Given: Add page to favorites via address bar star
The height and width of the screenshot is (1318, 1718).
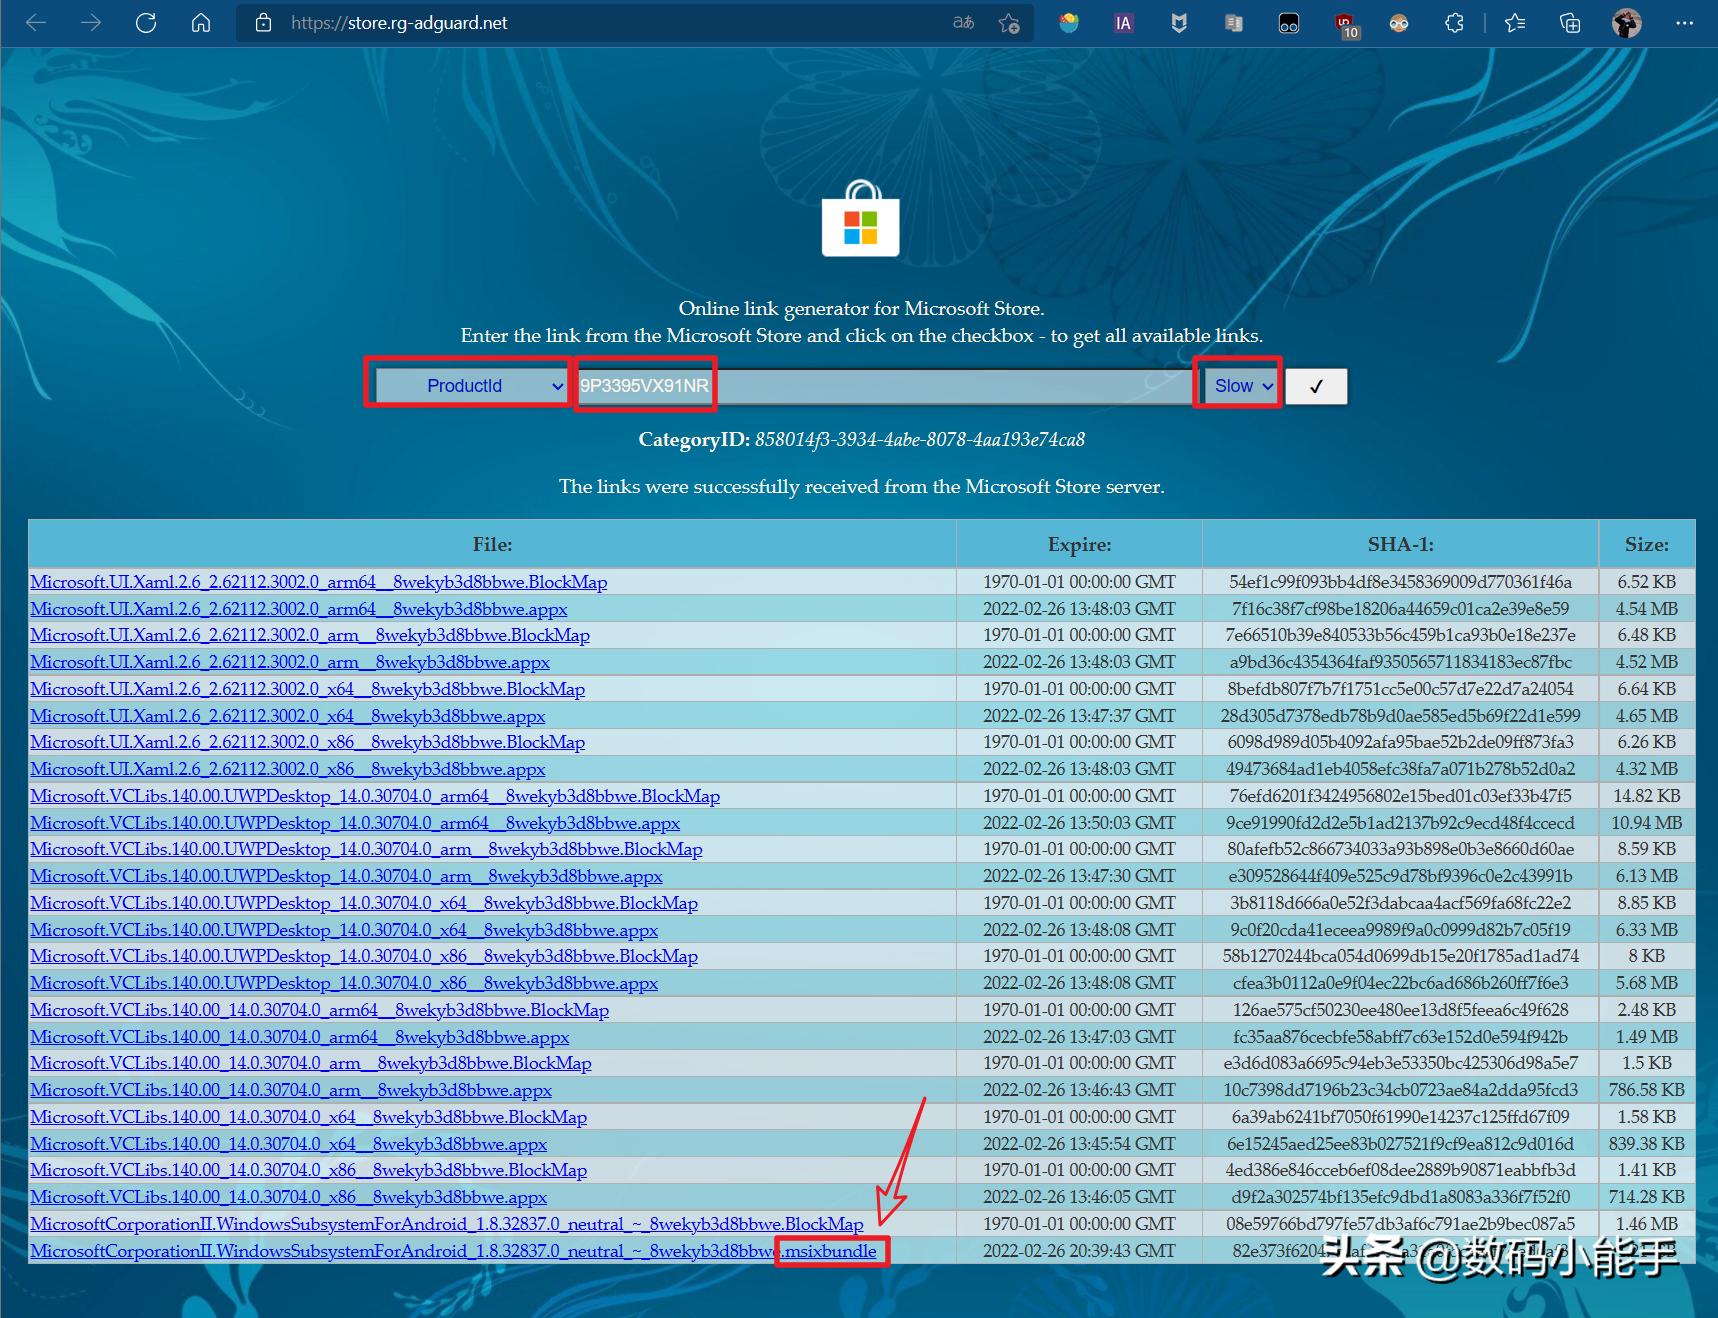Looking at the screenshot, I should click(1009, 22).
